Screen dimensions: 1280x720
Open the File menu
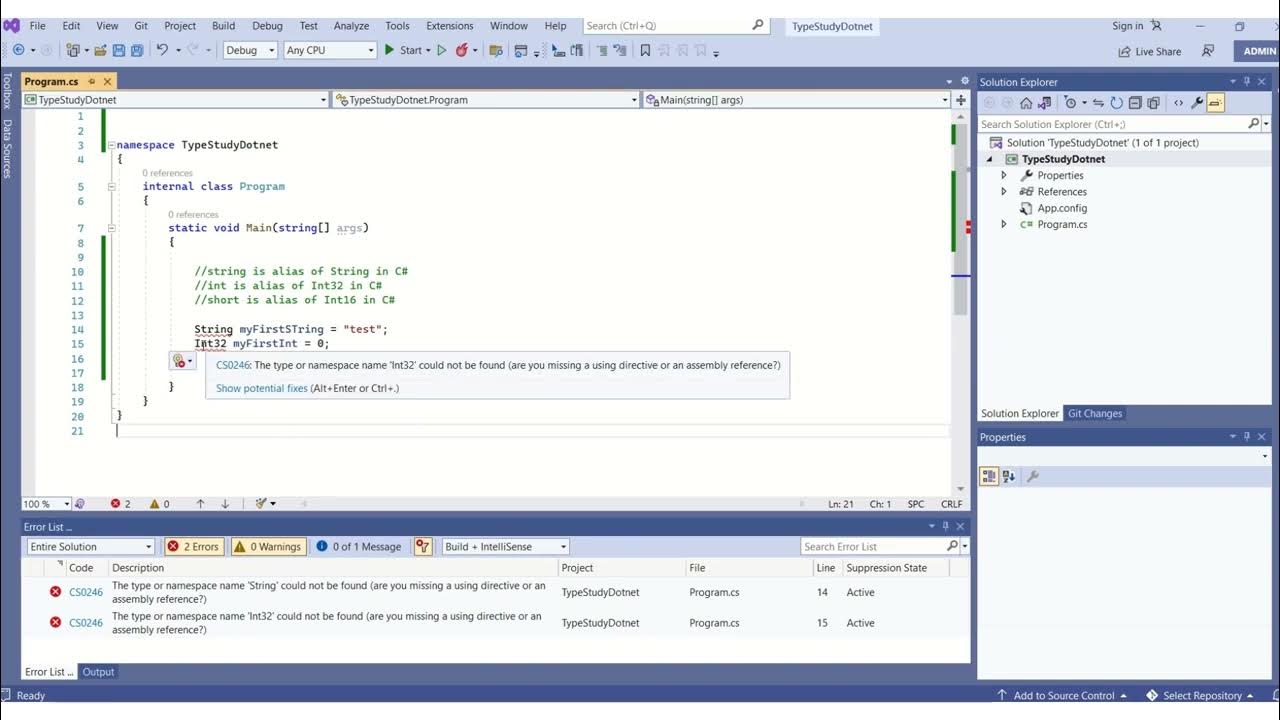37,26
